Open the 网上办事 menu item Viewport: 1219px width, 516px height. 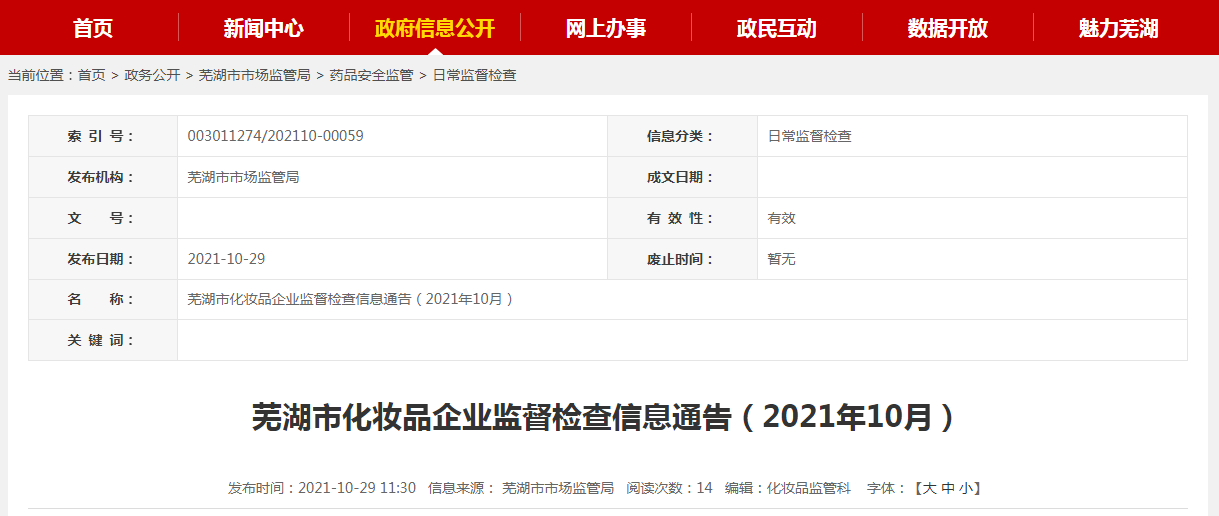point(606,28)
